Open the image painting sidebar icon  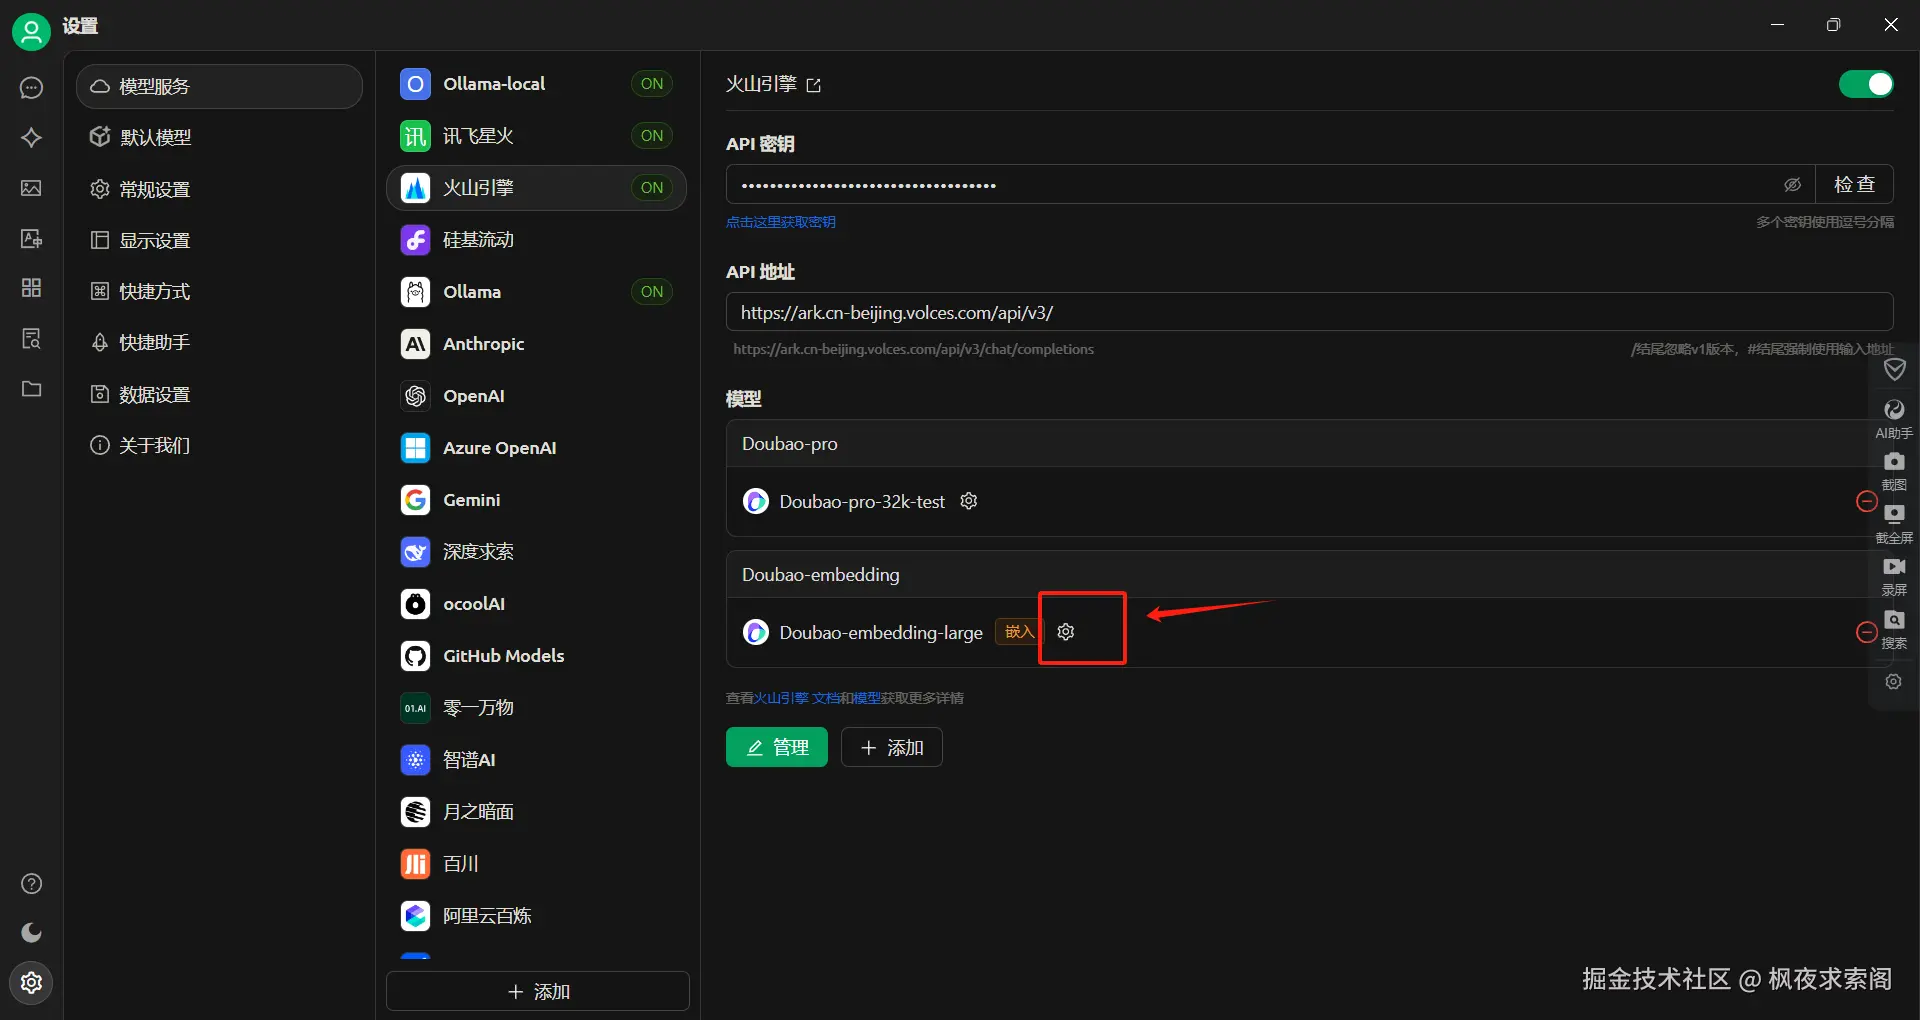[x=31, y=188]
